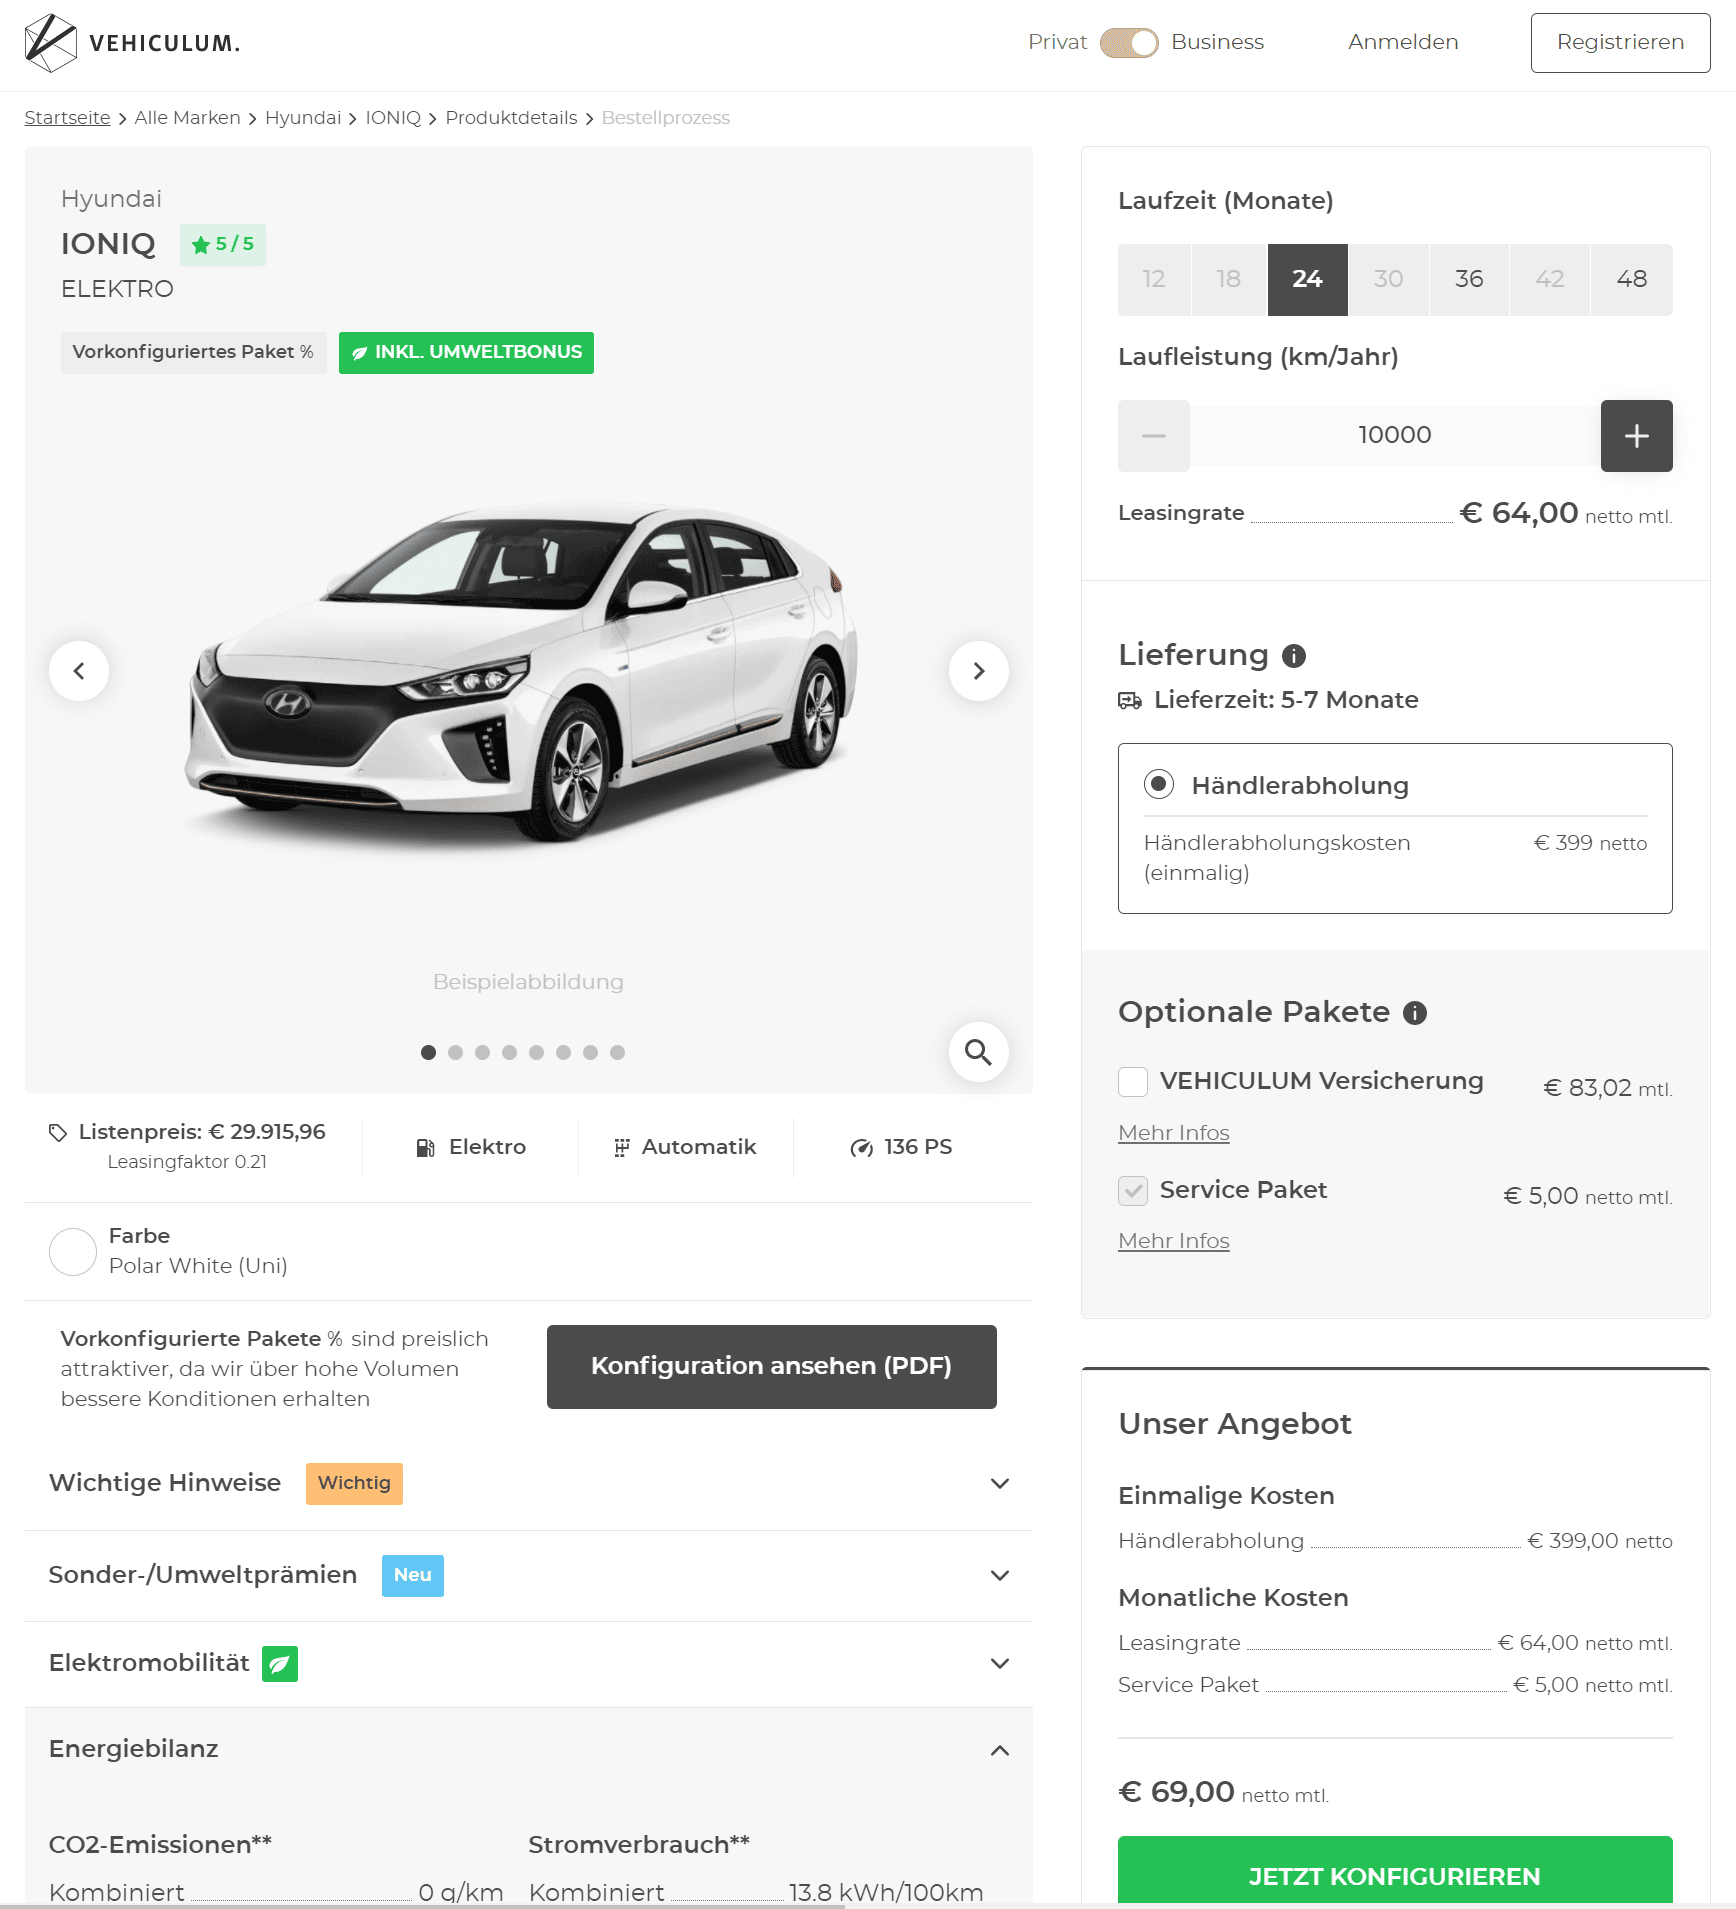The width and height of the screenshot is (1736, 1909).
Task: Select 18 months term
Action: click(x=1229, y=280)
